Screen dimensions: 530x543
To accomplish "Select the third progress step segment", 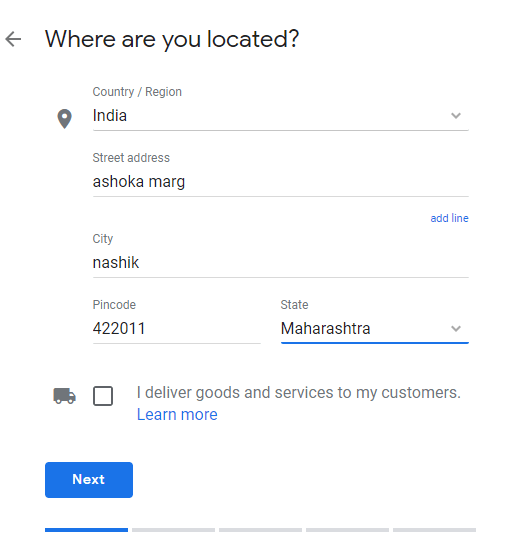I will (x=260, y=530).
